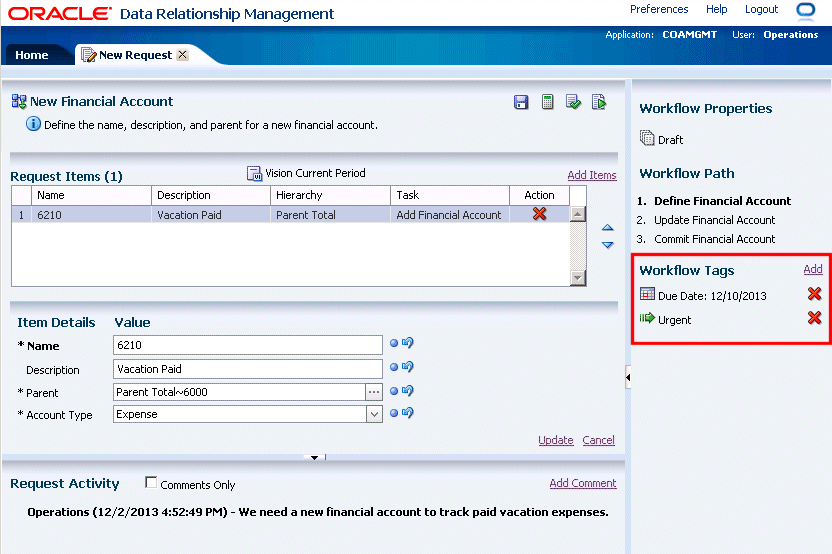The height and width of the screenshot is (554, 832).
Task: Remove the Due Date workflow tag
Action: click(814, 294)
